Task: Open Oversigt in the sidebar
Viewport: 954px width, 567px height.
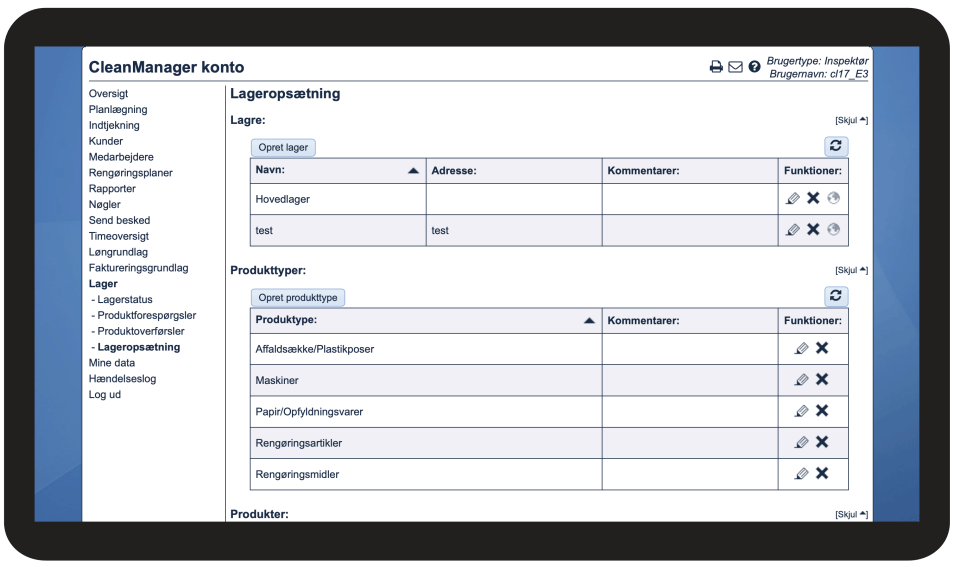Action: [108, 94]
